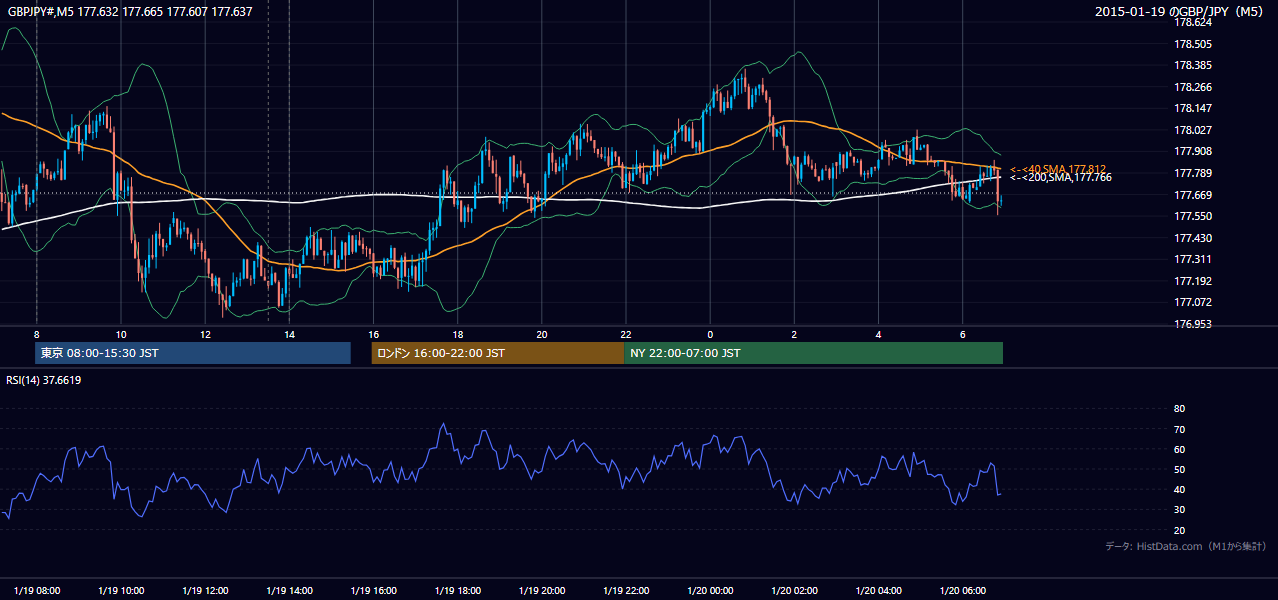Select the 200 SMA 177.766 white label
1278x600 pixels.
[x=1061, y=177]
